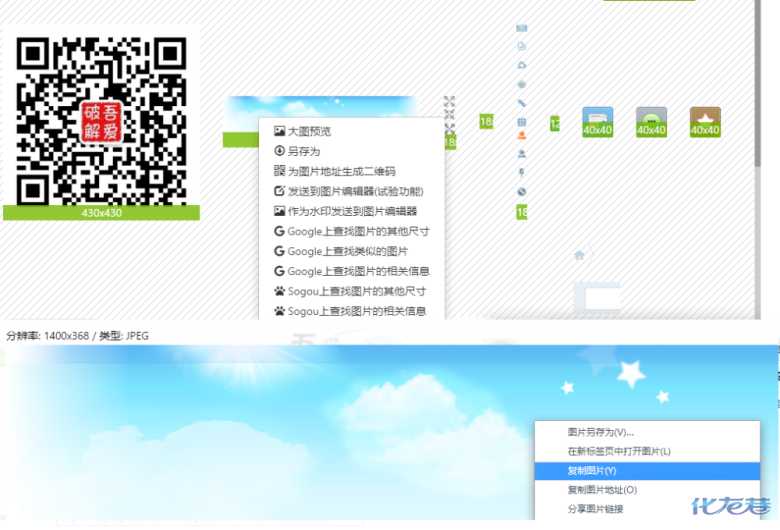Image resolution: width=780 pixels, height=530 pixels.
Task: Click Sogou上查找图片的其他尺寸
Action: coord(352,291)
